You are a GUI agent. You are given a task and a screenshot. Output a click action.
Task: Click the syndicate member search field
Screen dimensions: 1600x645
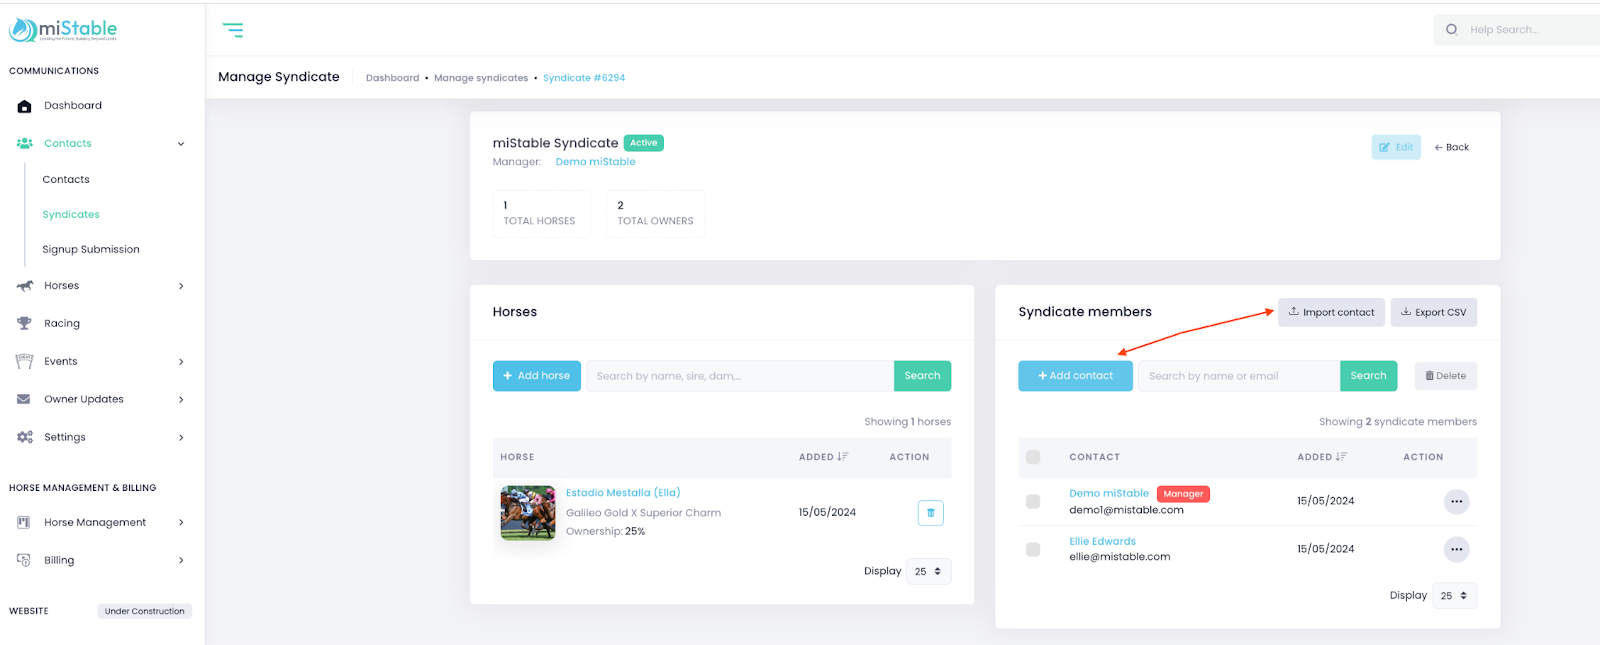tap(1238, 376)
